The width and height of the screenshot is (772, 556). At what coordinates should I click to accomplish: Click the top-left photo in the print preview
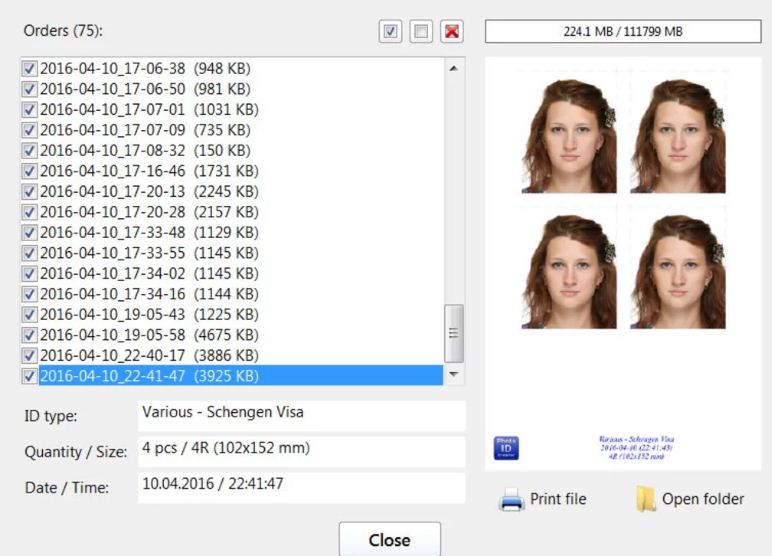(x=569, y=136)
